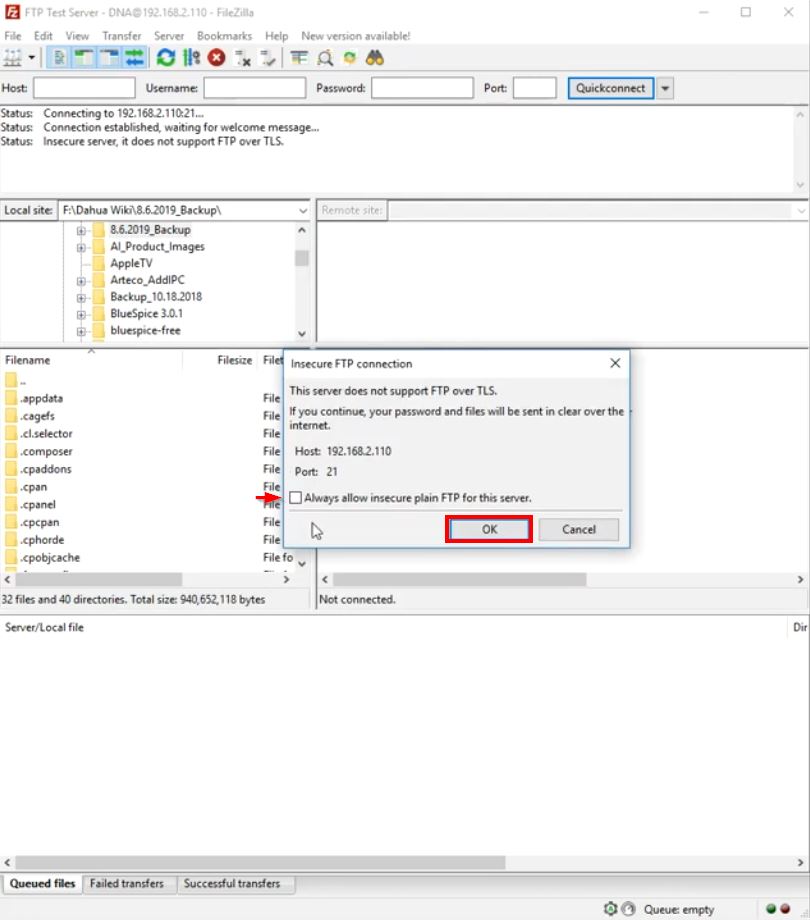The height and width of the screenshot is (920, 810).
Task: Click the reconnect to last server icon
Action: (x=268, y=58)
